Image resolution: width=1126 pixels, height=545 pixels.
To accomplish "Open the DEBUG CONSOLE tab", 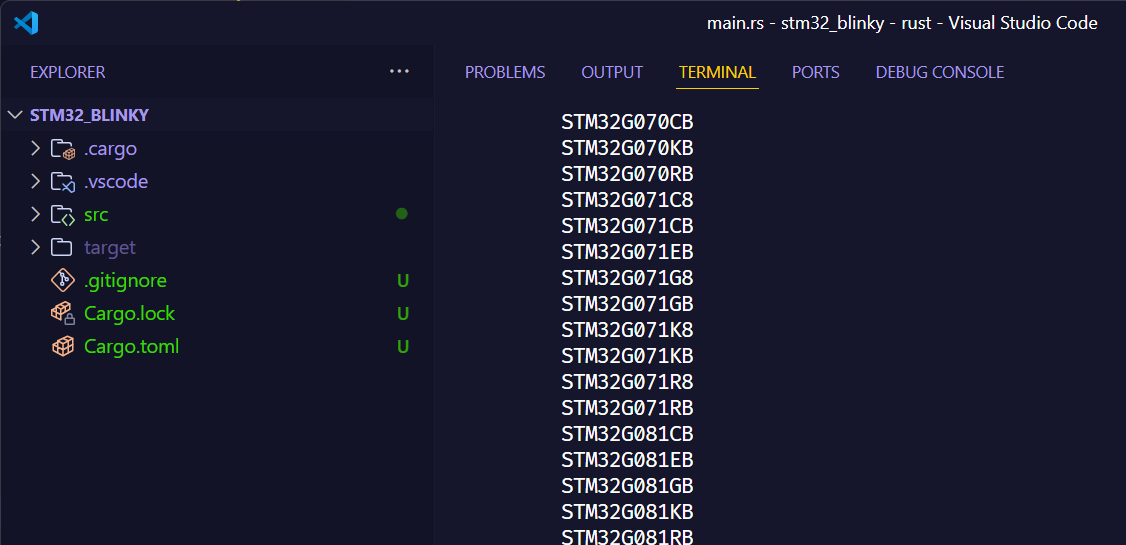I will [939, 72].
